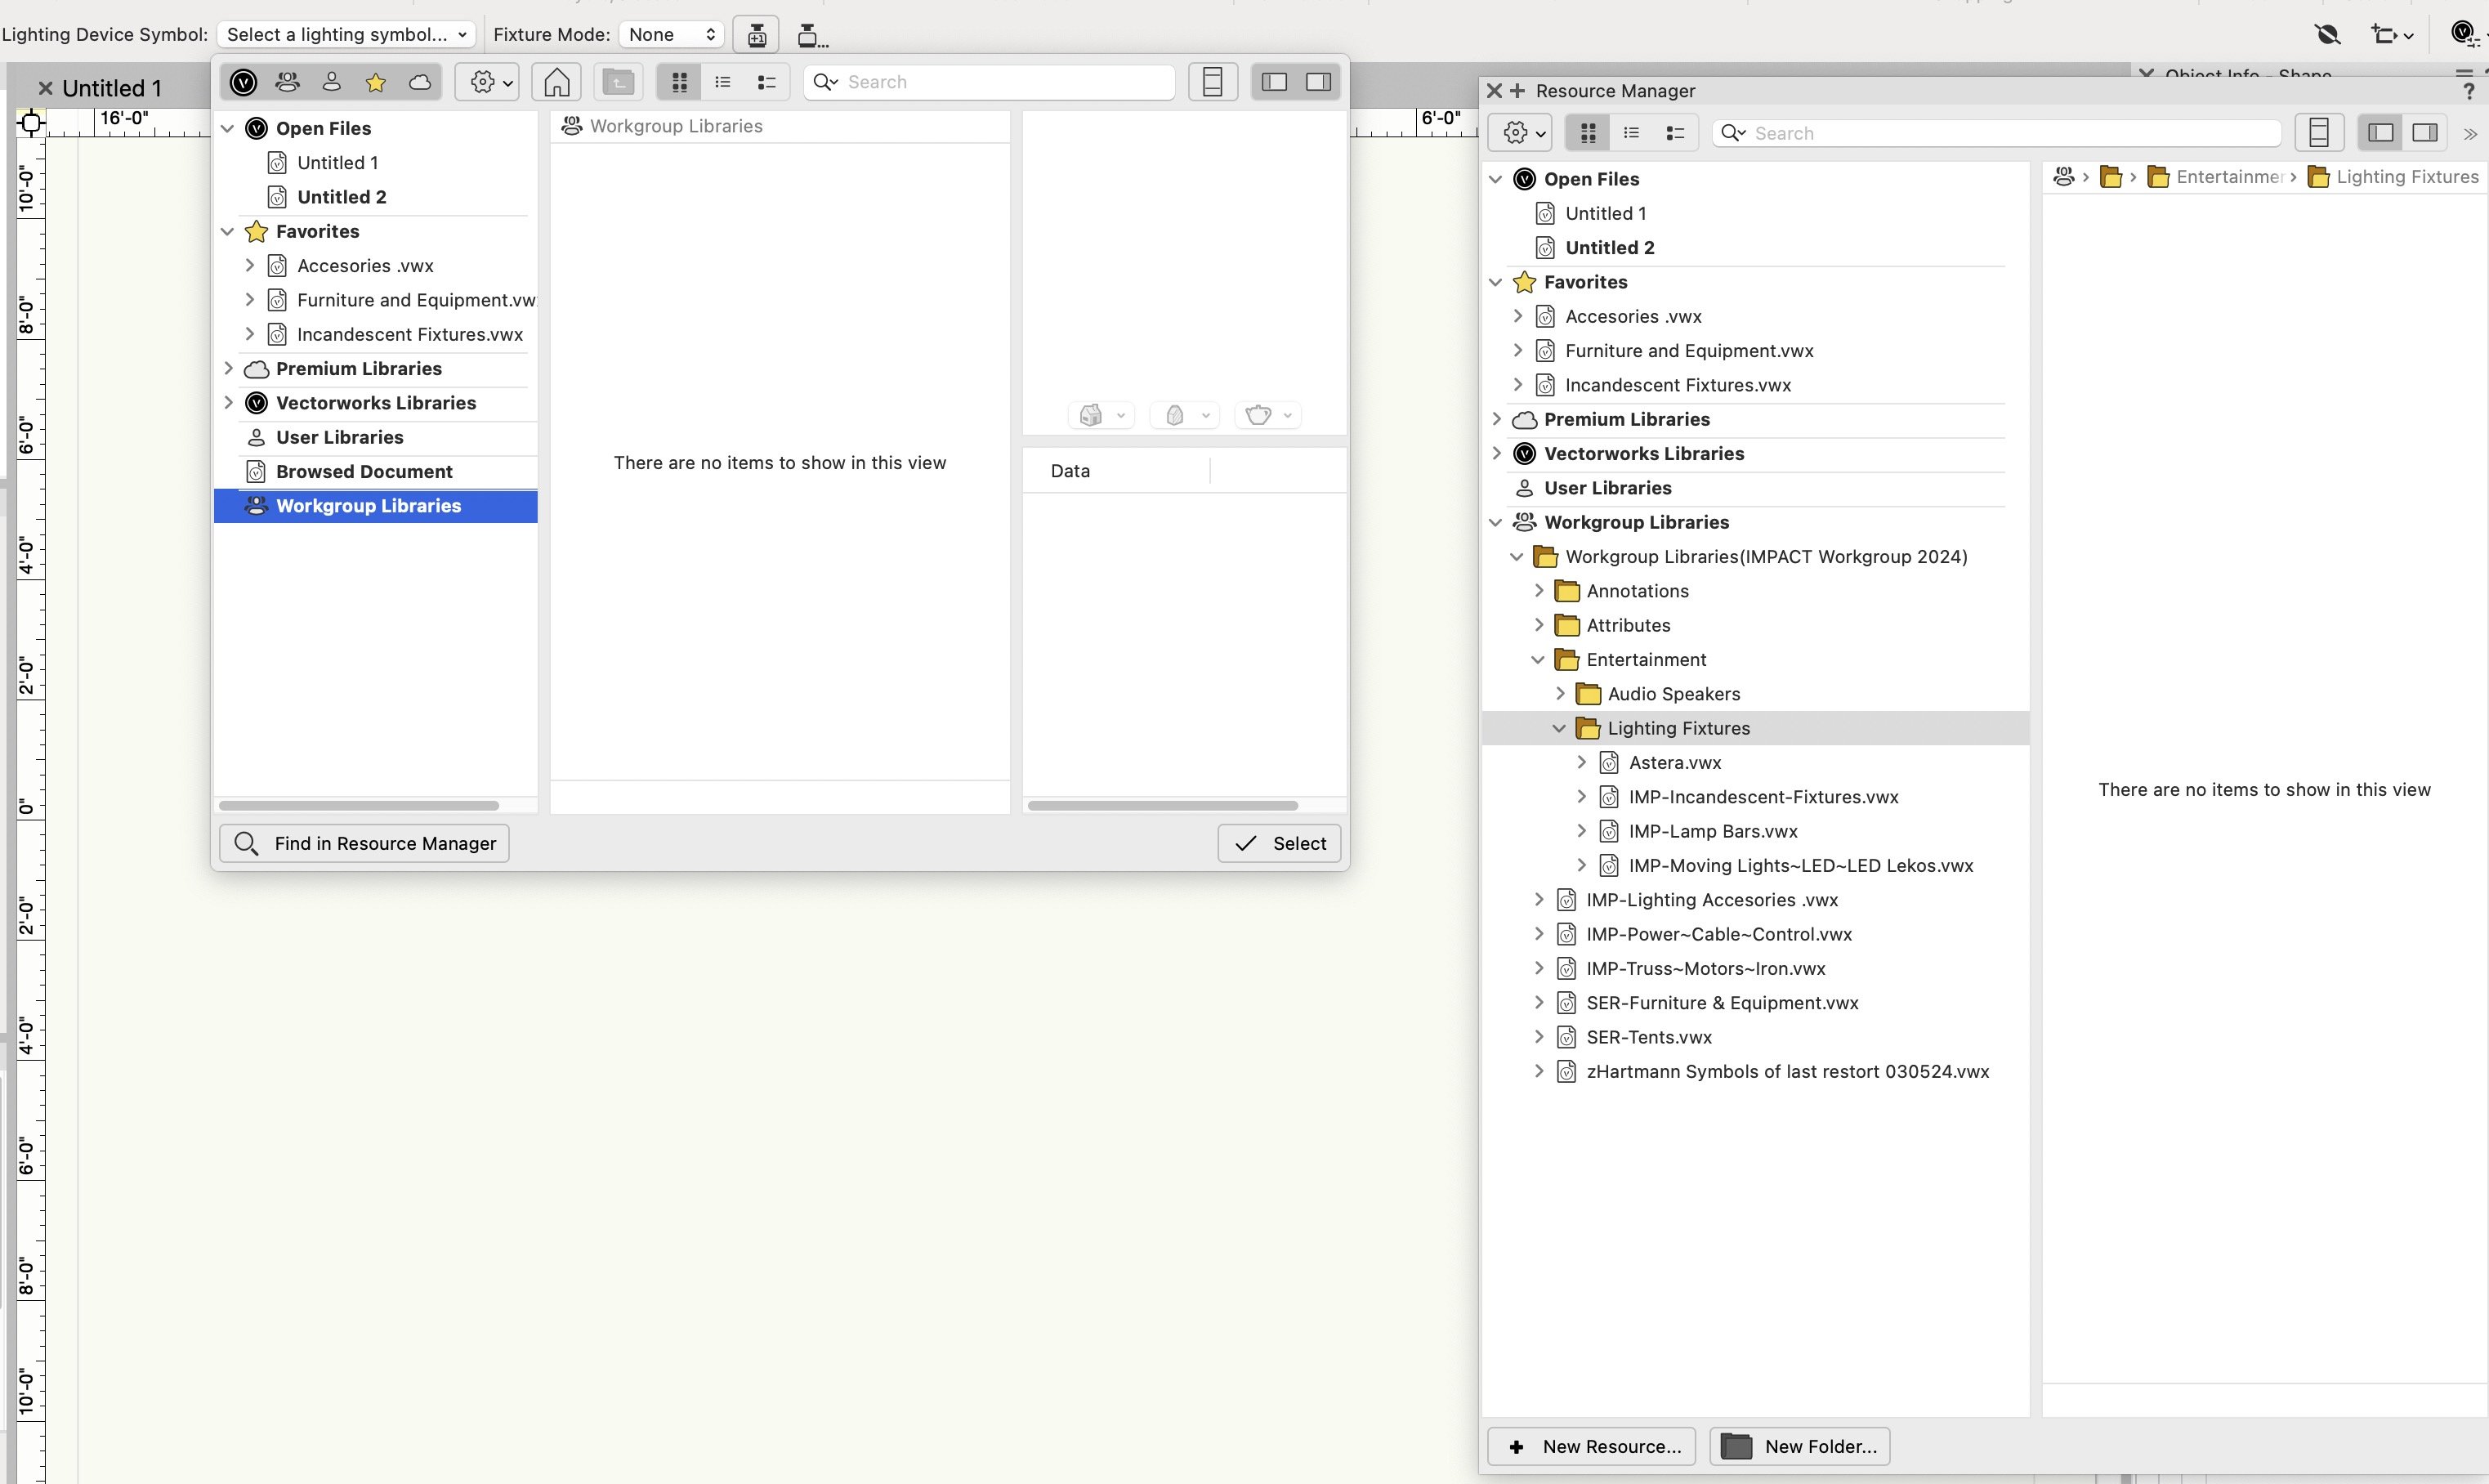Click the favorites star filter icon
Viewport: 2489px width, 1484px height.
click(376, 82)
